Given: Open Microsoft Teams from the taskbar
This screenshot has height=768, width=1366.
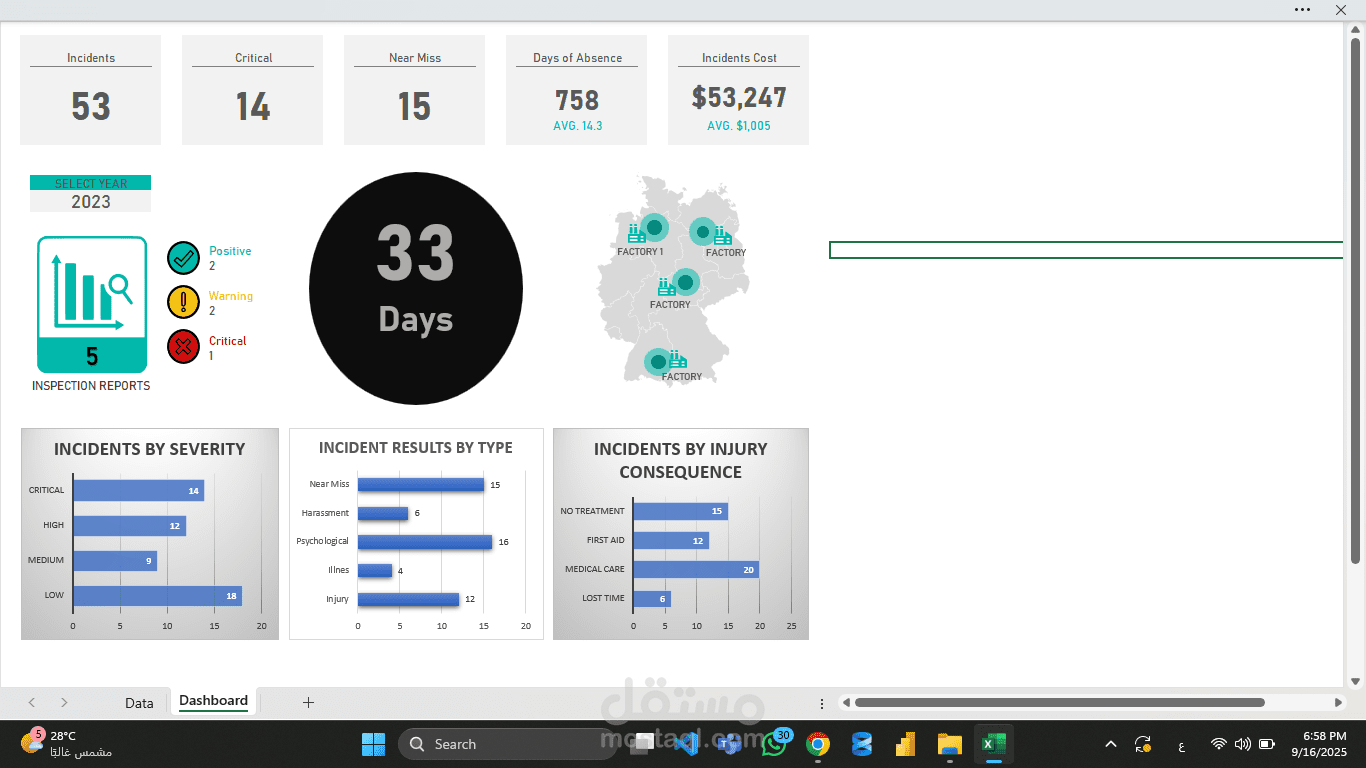Looking at the screenshot, I should pyautogui.click(x=730, y=744).
